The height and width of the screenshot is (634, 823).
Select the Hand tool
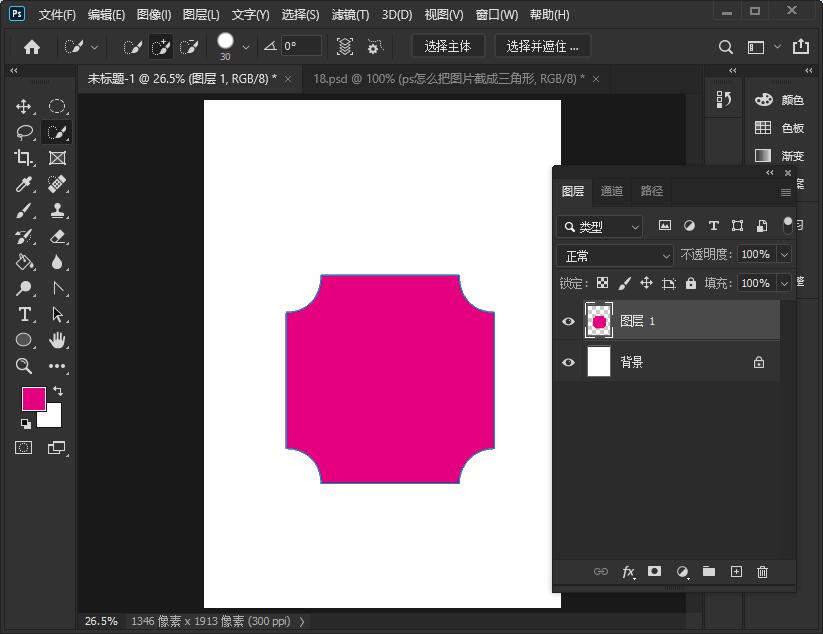[58, 340]
